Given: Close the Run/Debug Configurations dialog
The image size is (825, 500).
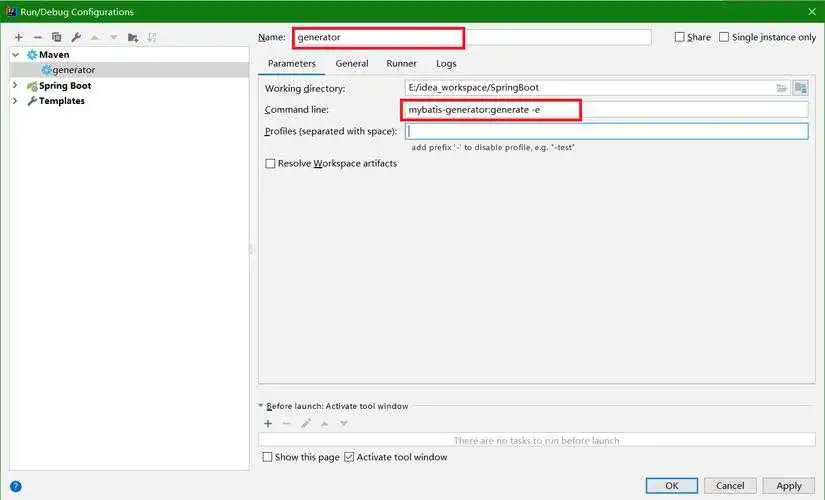Looking at the screenshot, I should click(x=812, y=12).
